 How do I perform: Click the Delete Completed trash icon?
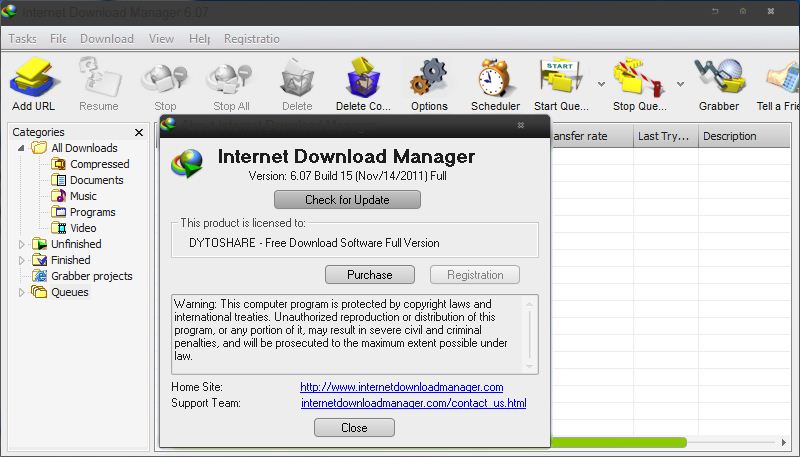[x=363, y=78]
